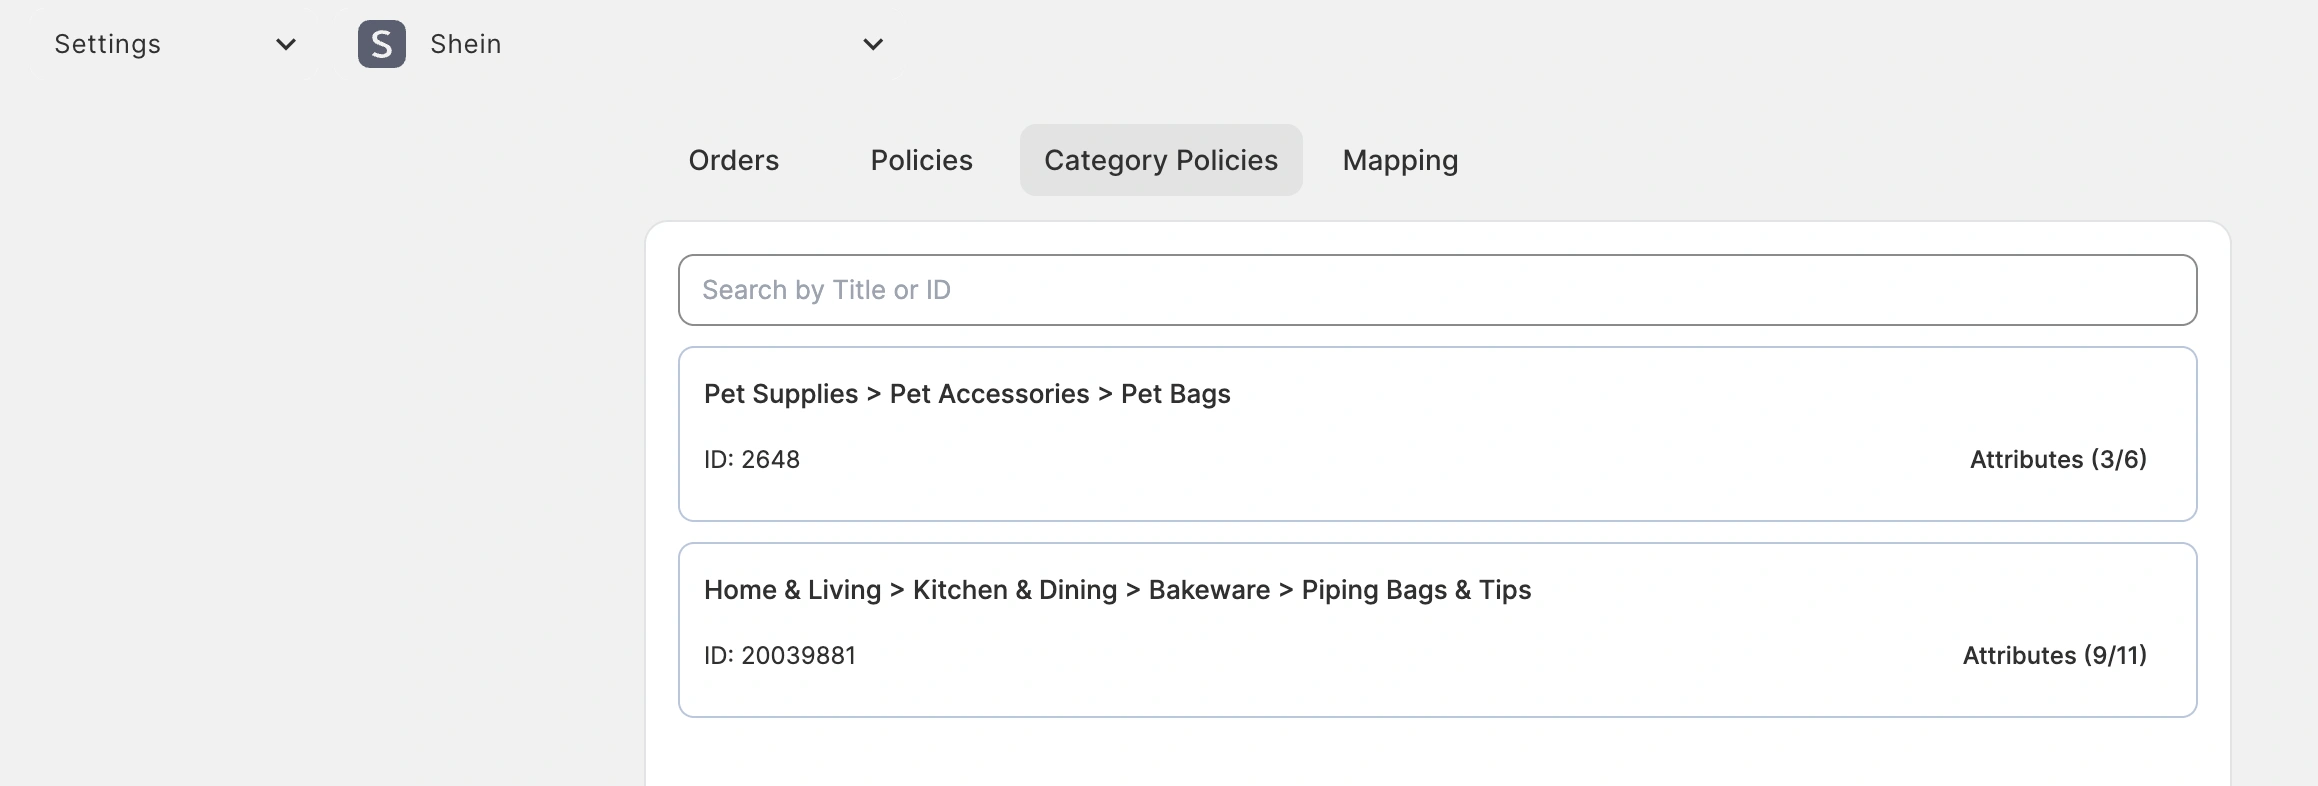Image resolution: width=2318 pixels, height=786 pixels.
Task: Open the Policies tab
Action: click(921, 160)
